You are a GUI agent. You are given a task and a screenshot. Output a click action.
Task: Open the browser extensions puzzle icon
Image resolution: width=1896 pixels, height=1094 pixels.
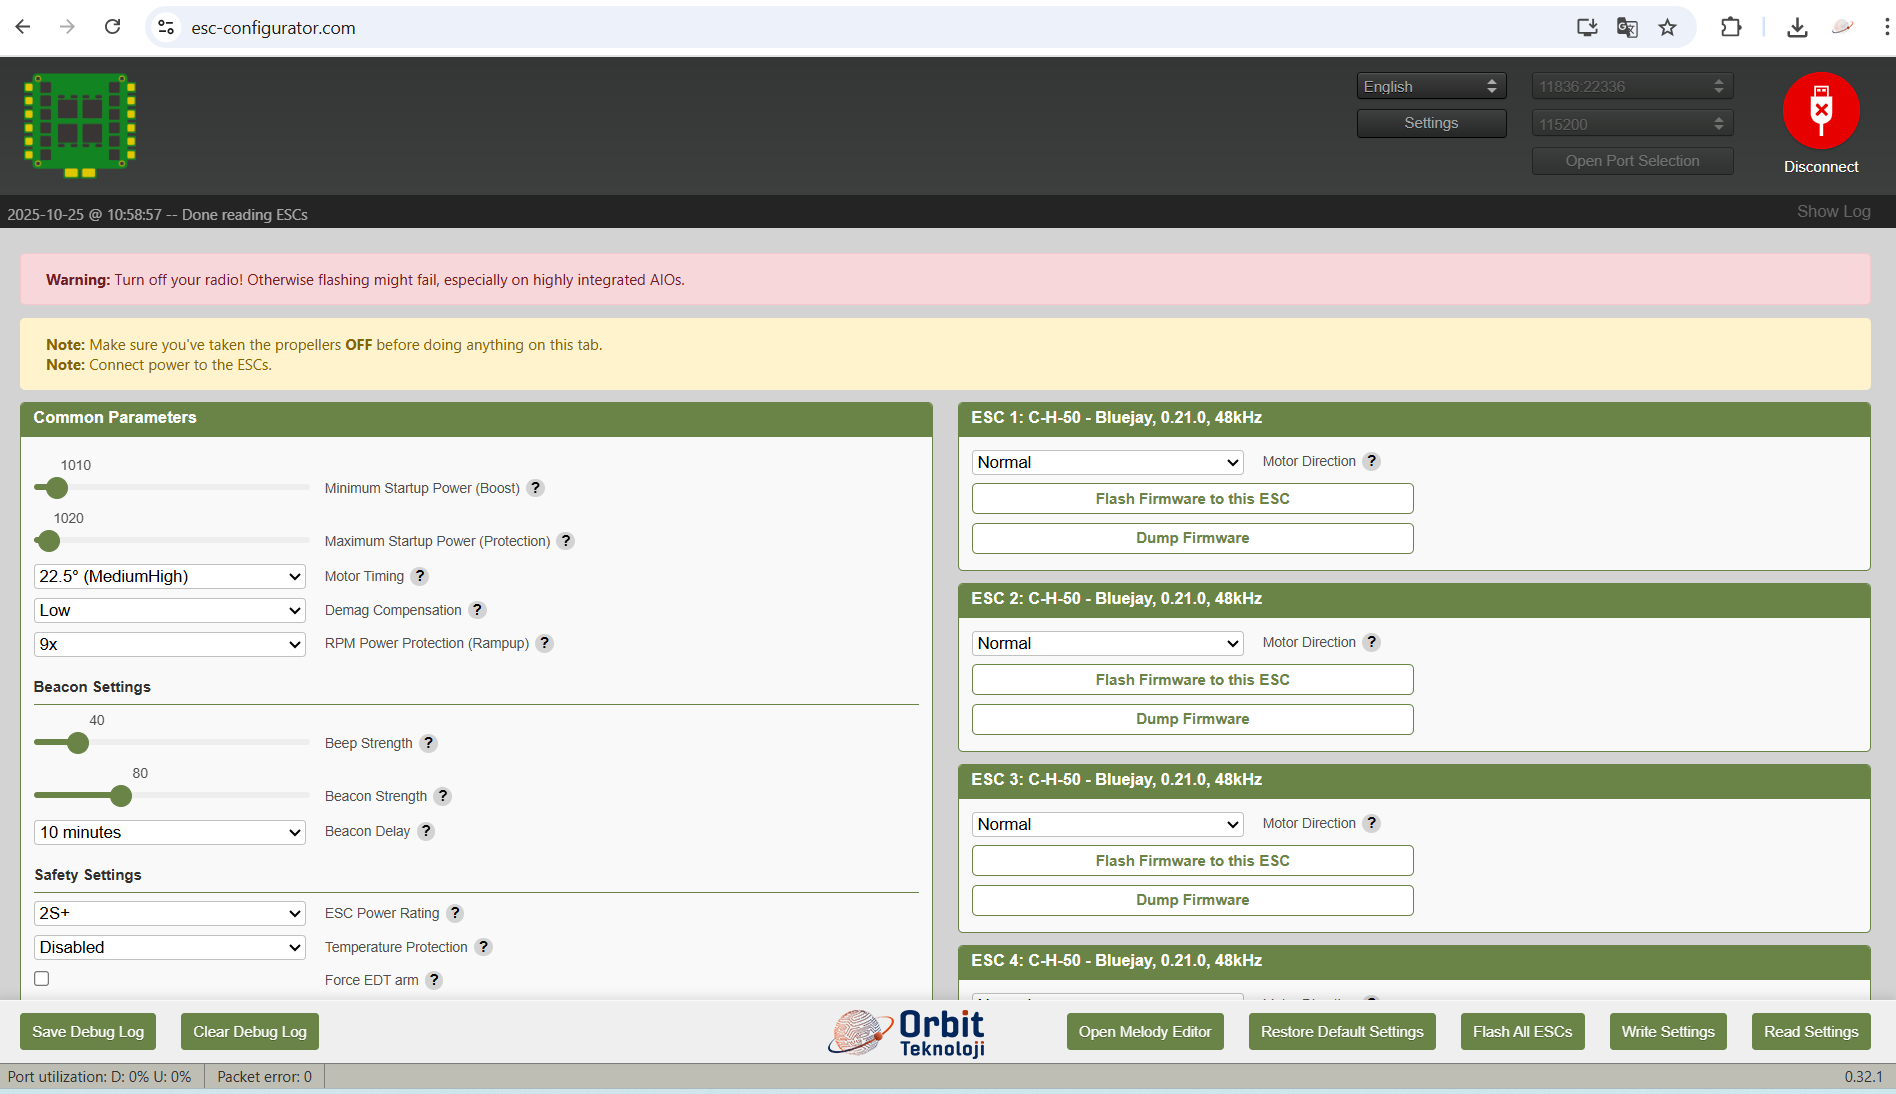1731,28
